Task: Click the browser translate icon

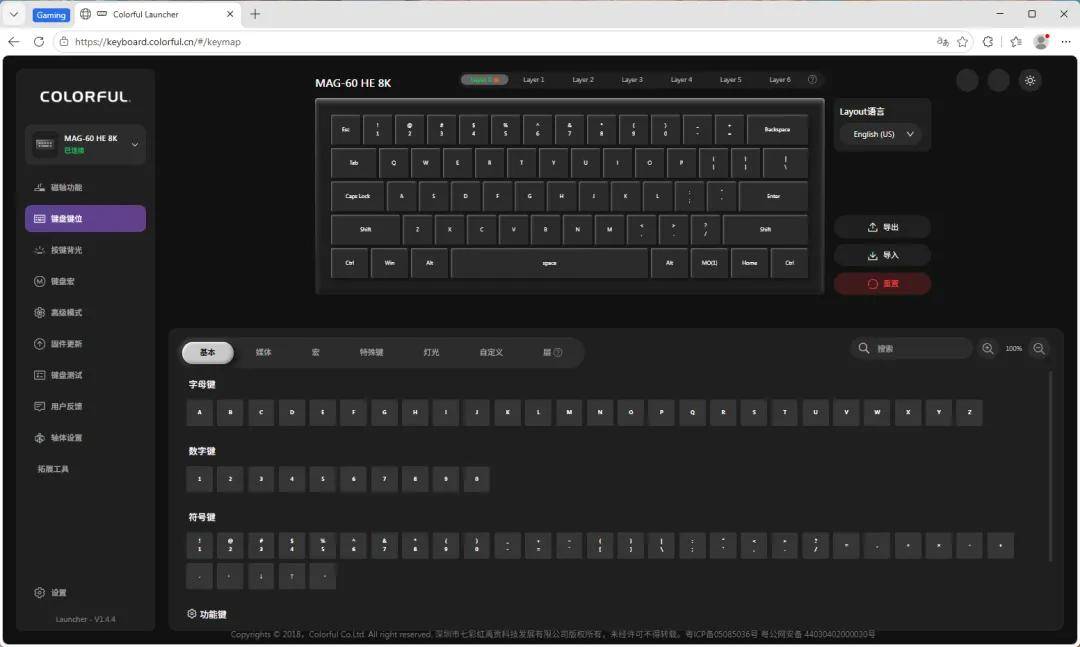Action: click(x=942, y=41)
